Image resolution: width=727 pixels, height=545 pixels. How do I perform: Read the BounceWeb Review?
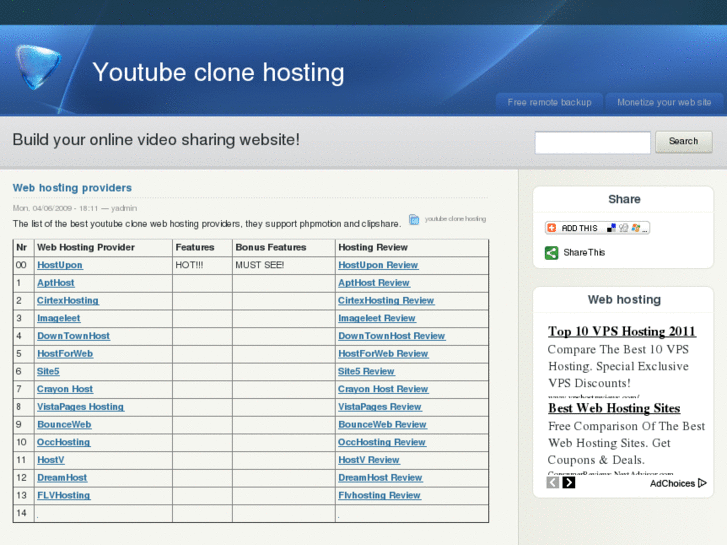coord(382,424)
